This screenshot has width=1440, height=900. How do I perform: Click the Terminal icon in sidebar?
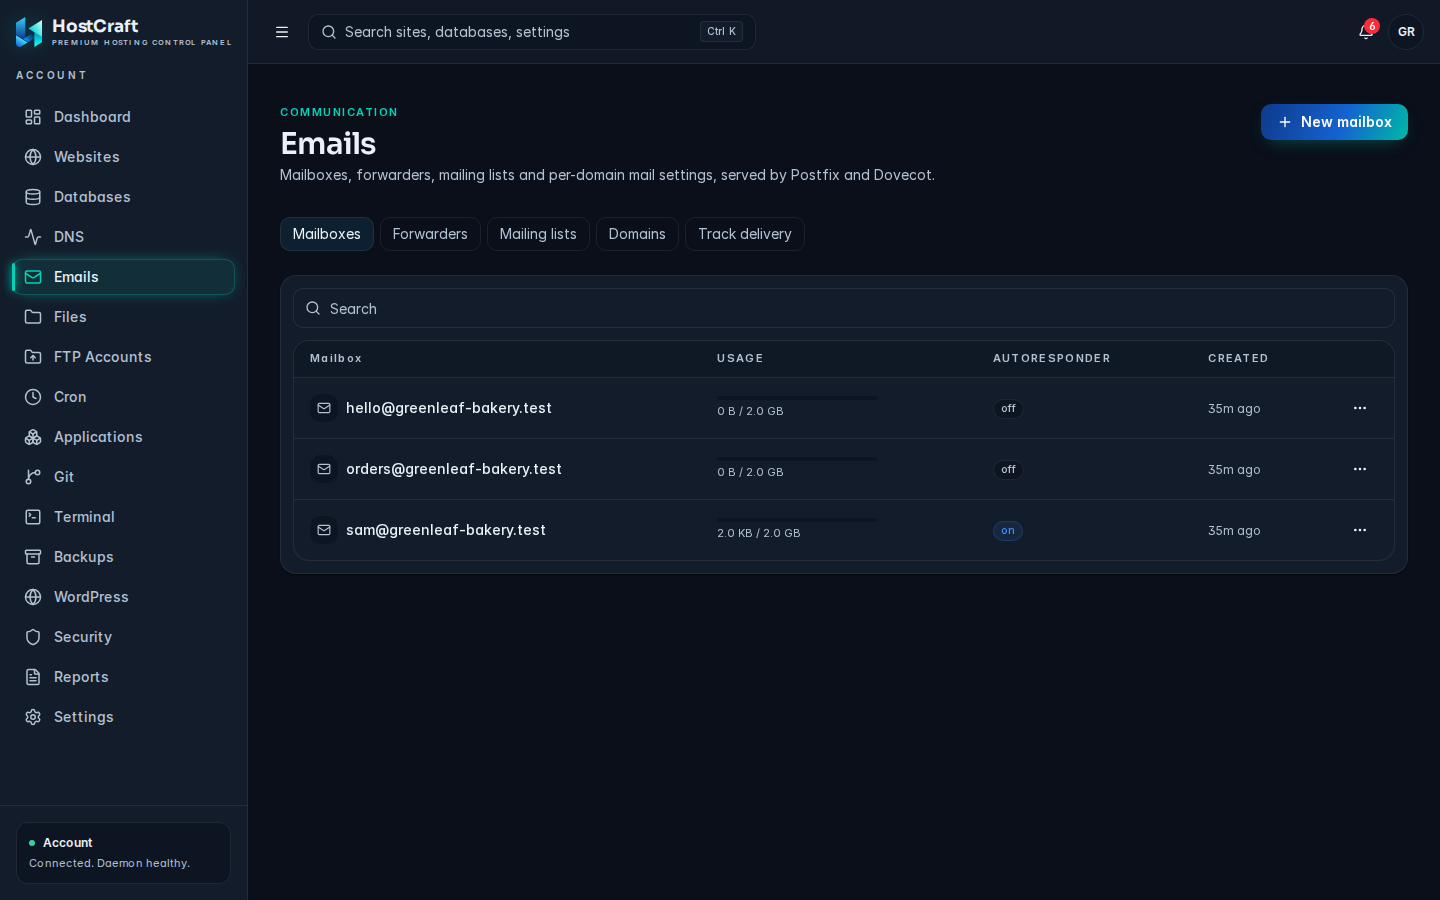click(x=33, y=517)
